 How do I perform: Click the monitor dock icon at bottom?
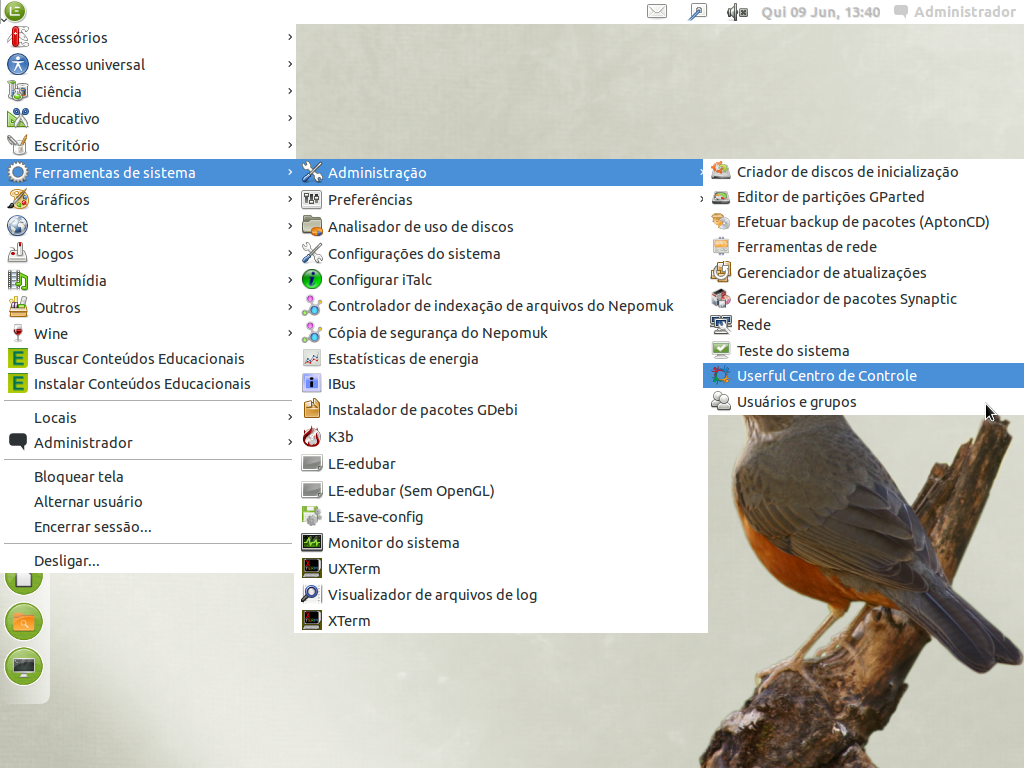[24, 666]
